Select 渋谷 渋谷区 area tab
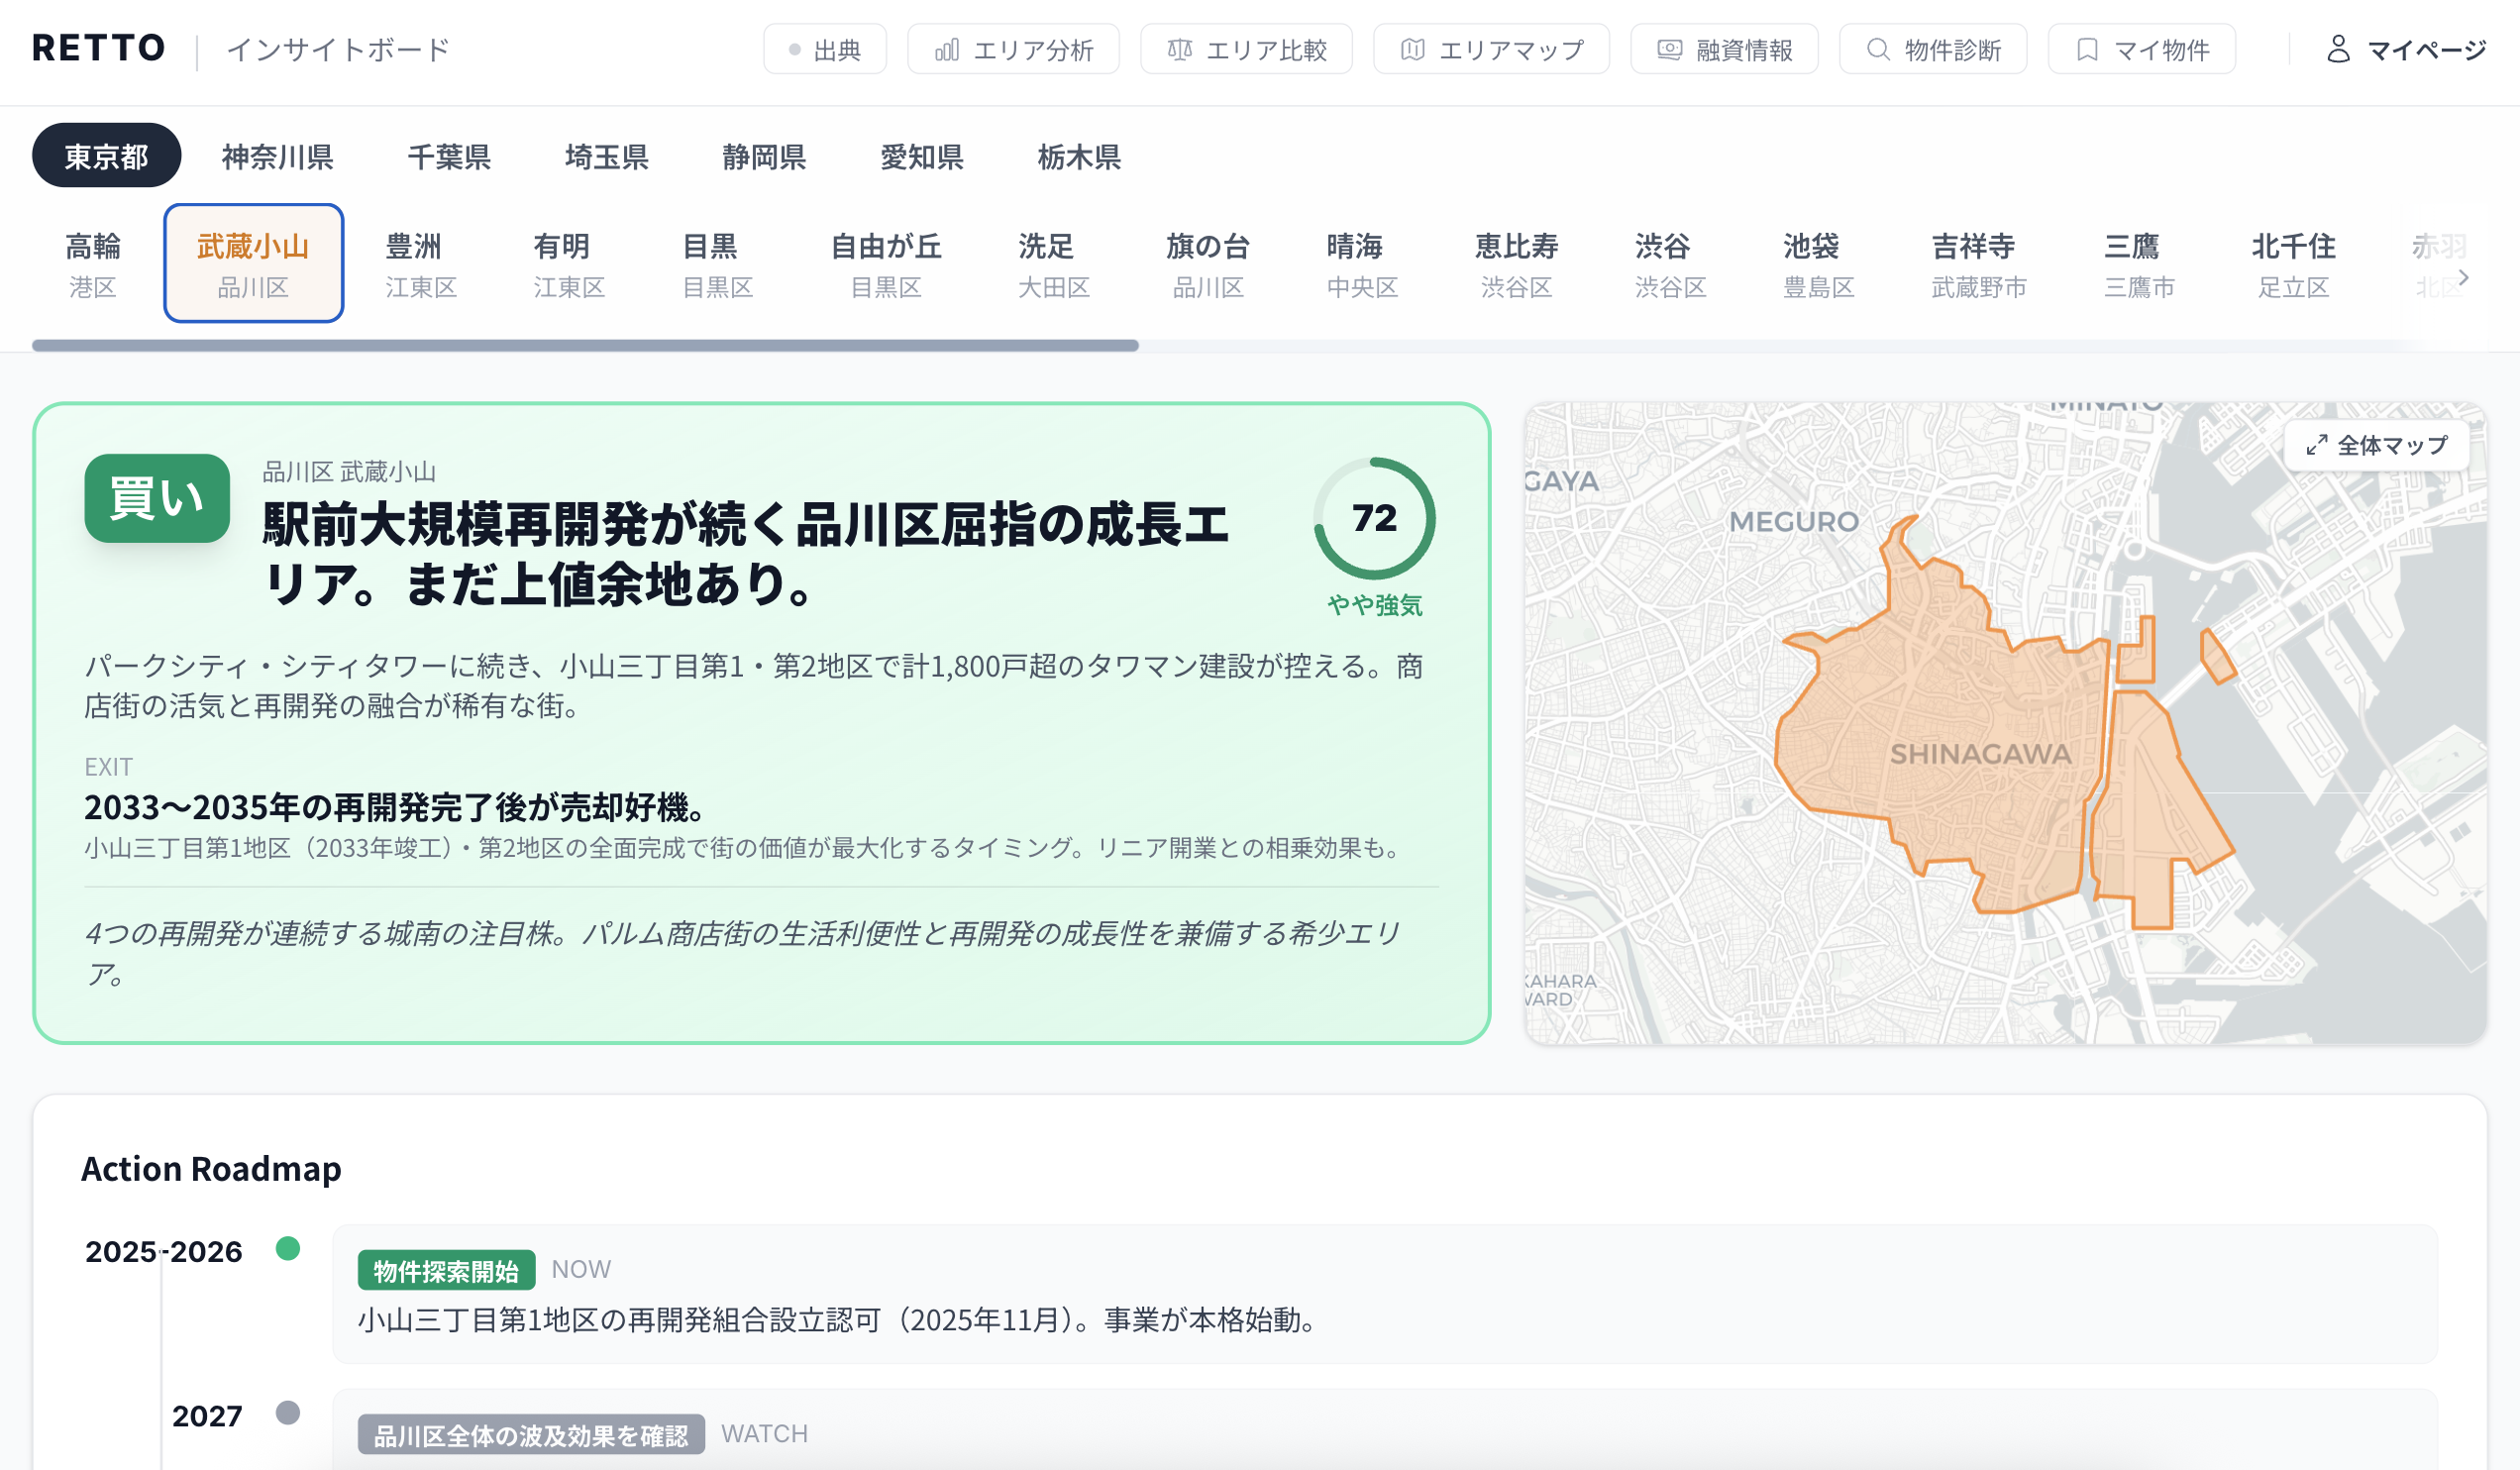The width and height of the screenshot is (2520, 1470). click(x=1670, y=264)
